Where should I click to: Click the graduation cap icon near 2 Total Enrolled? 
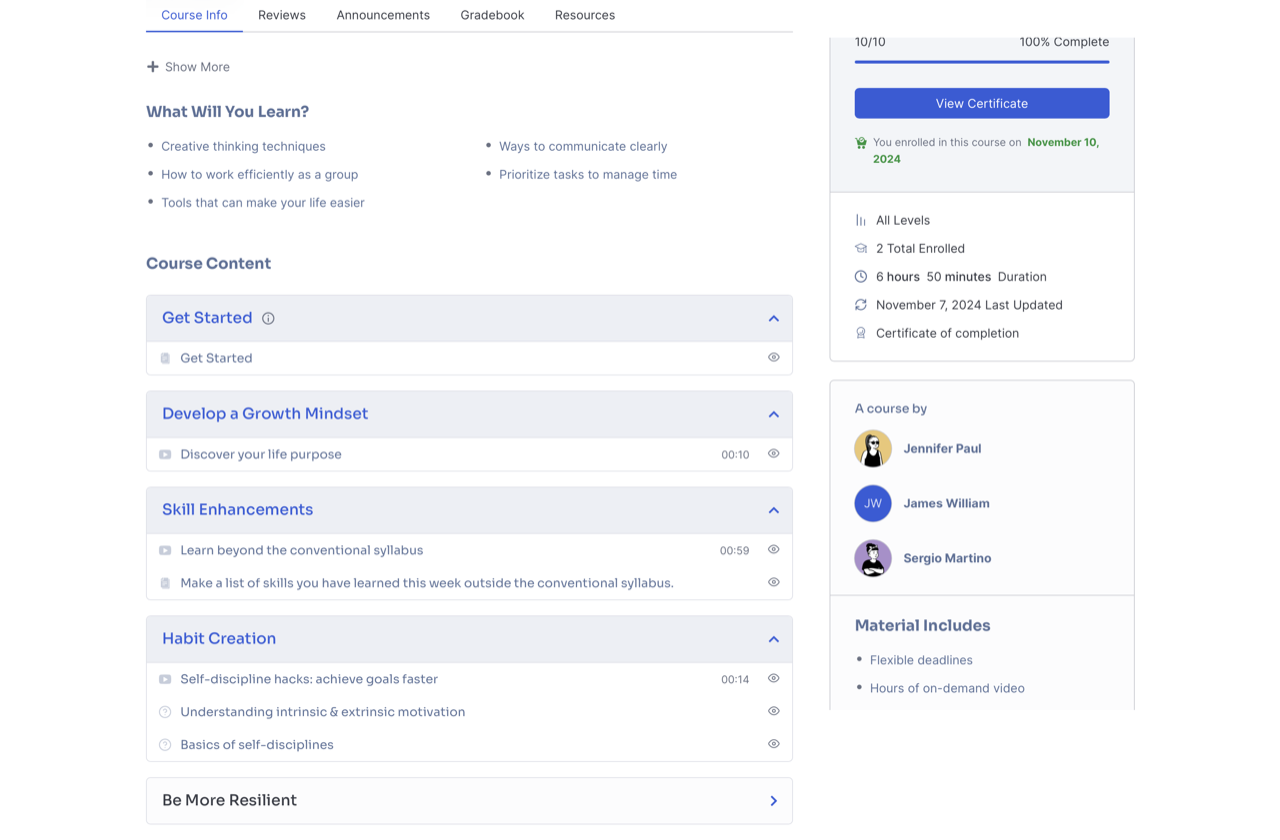[x=860, y=248]
